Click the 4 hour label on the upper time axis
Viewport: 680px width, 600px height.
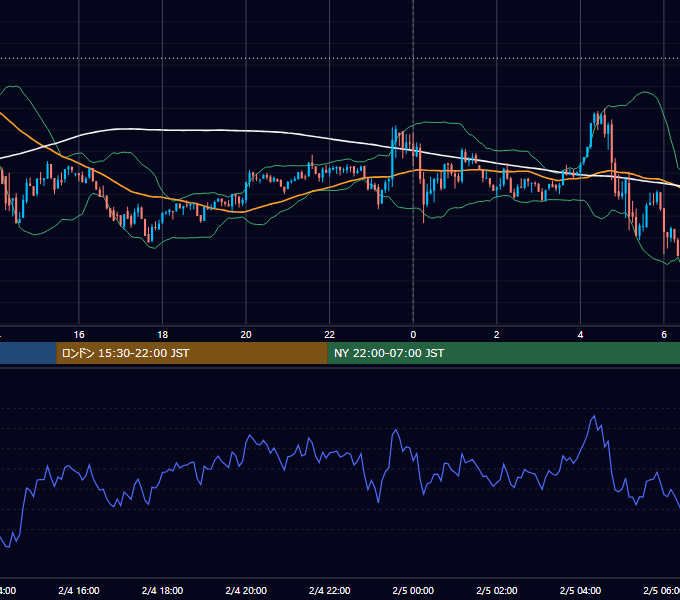pyautogui.click(x=580, y=335)
